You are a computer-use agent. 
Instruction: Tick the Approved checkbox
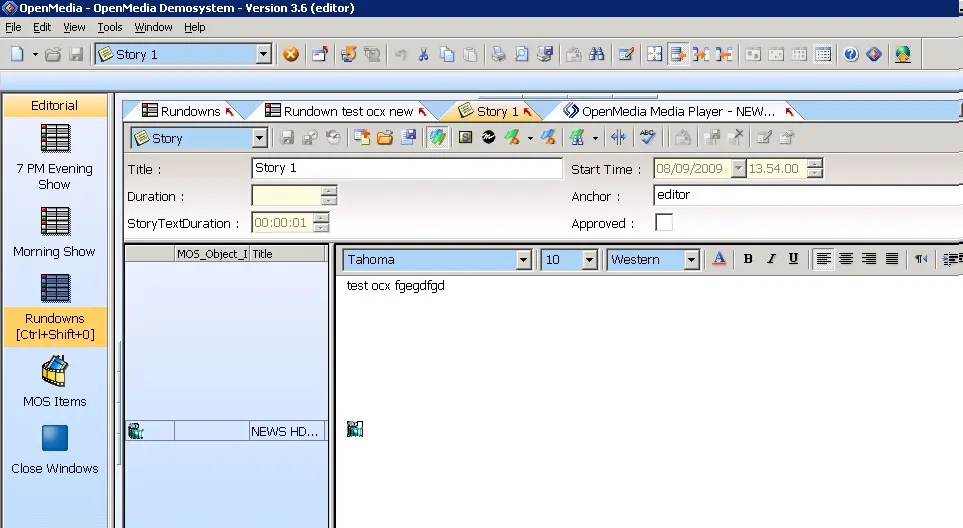tap(664, 223)
